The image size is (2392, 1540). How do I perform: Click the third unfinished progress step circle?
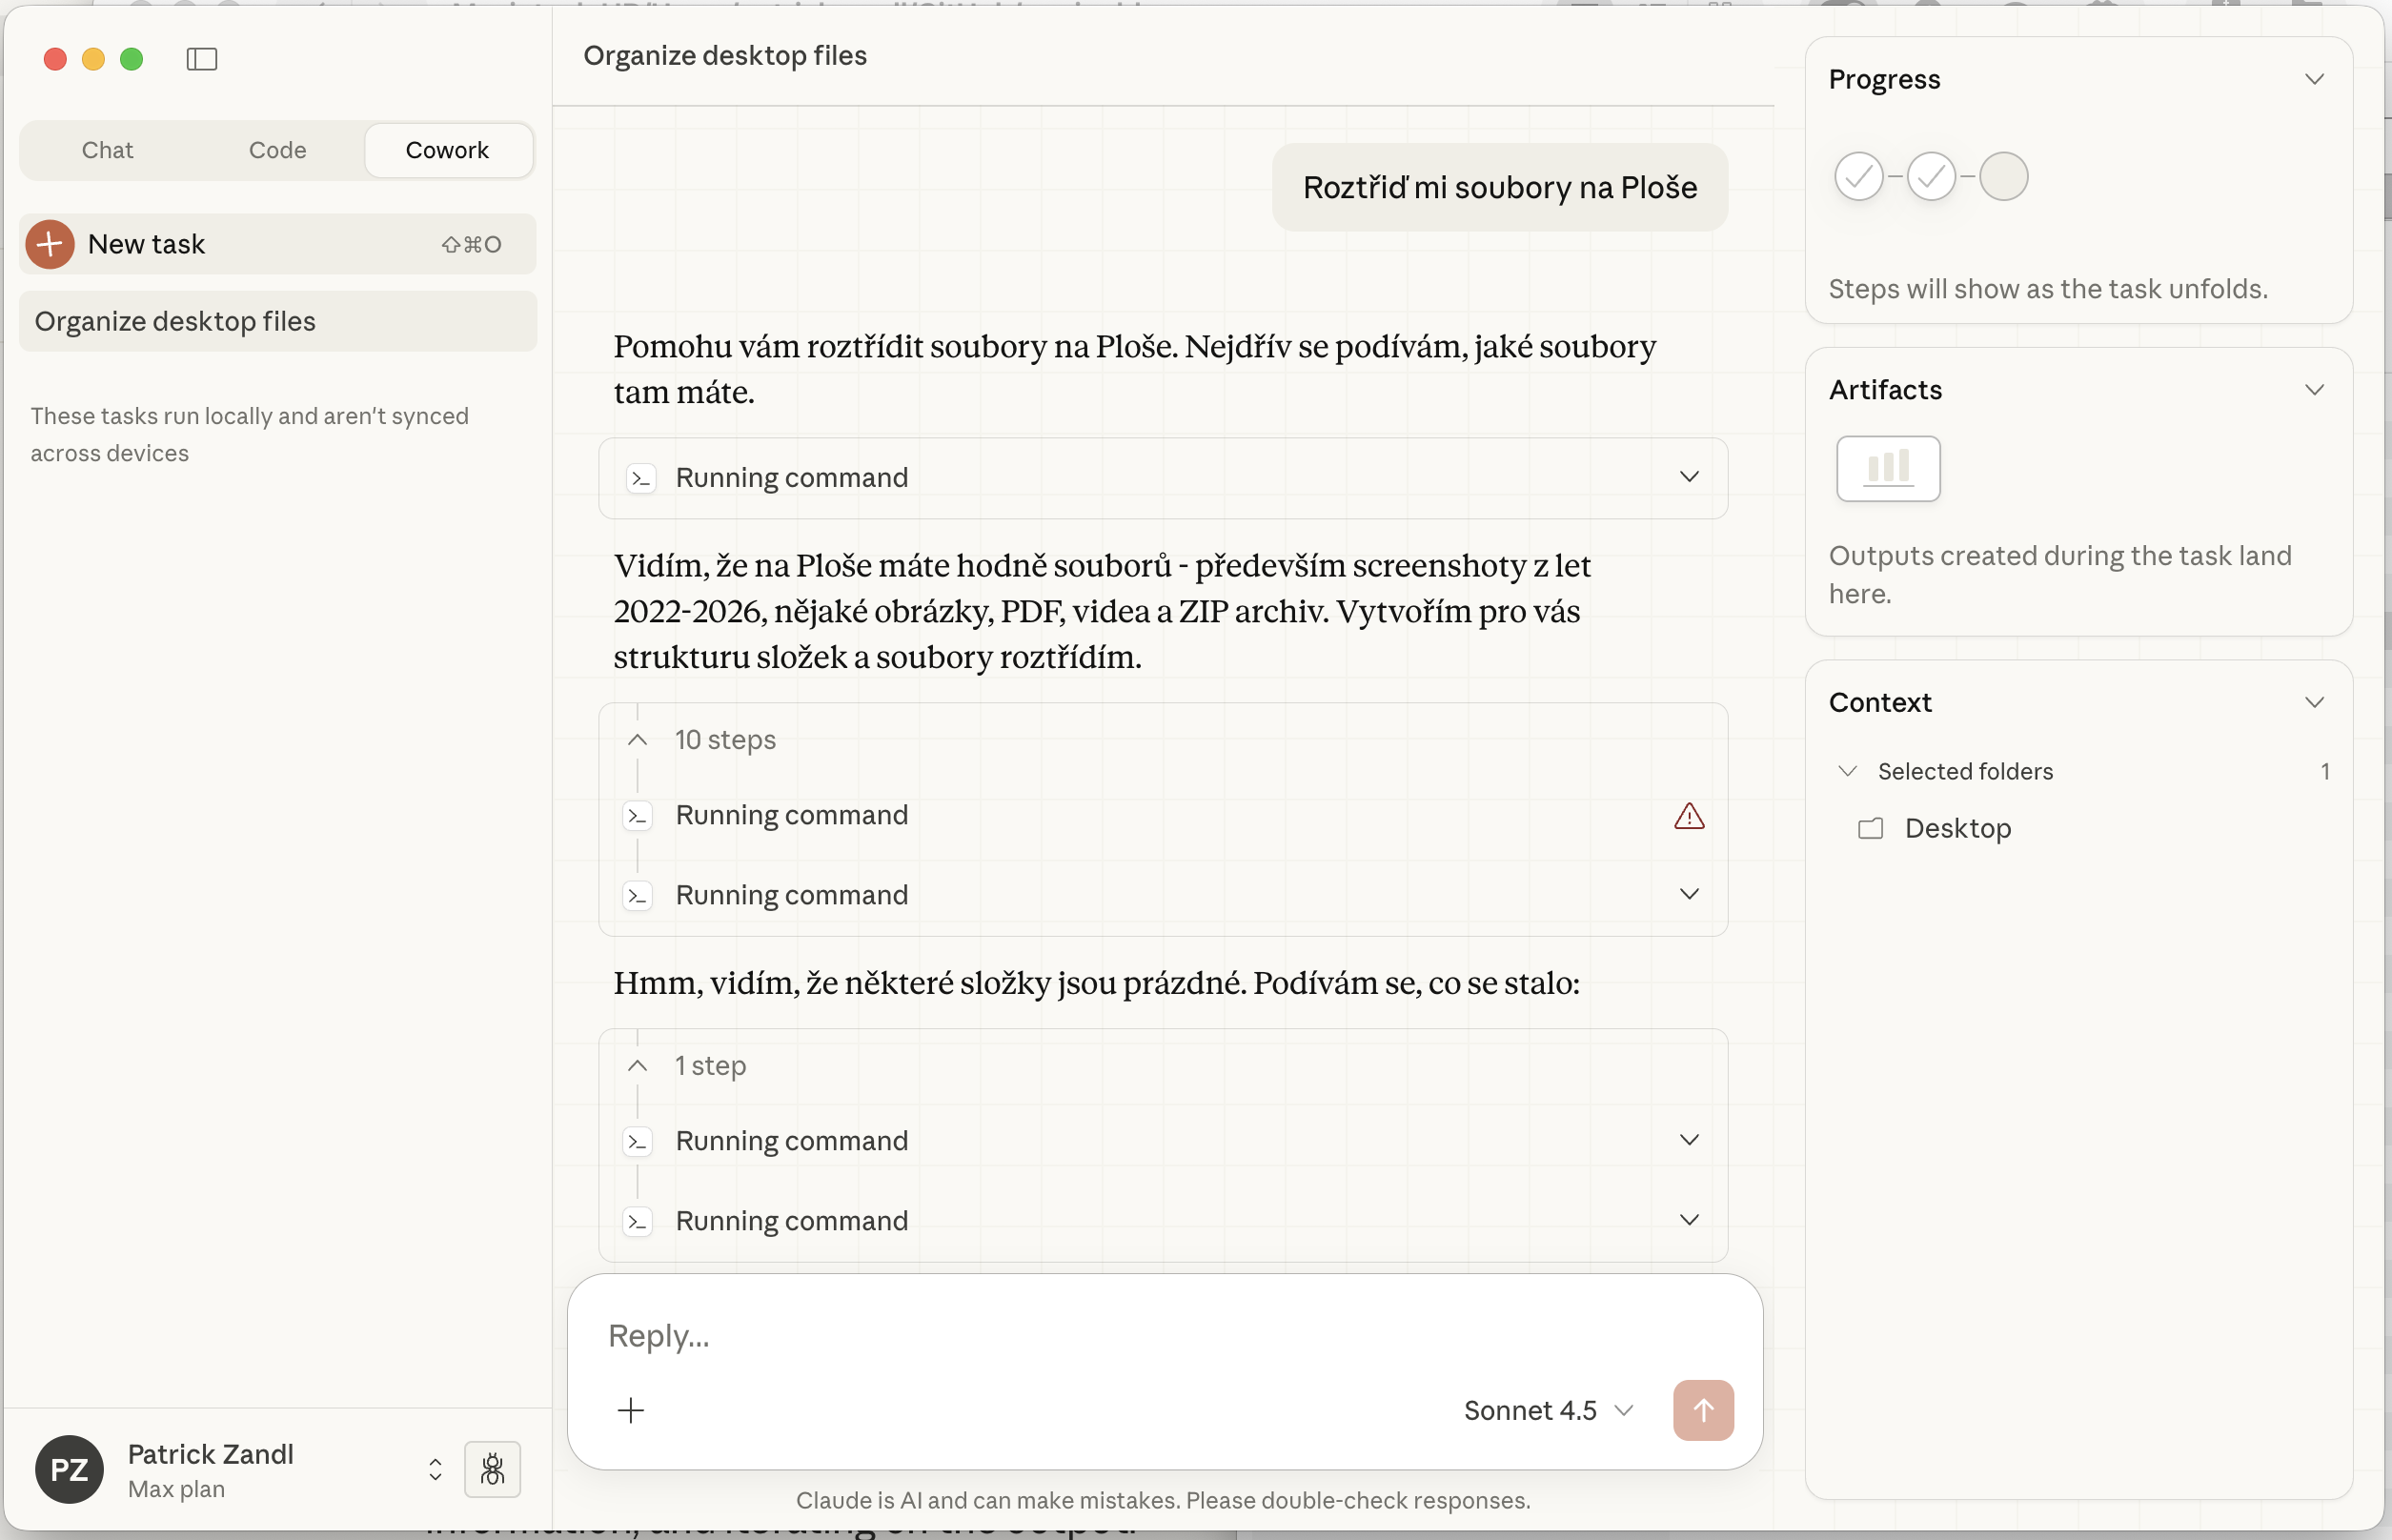click(2003, 177)
